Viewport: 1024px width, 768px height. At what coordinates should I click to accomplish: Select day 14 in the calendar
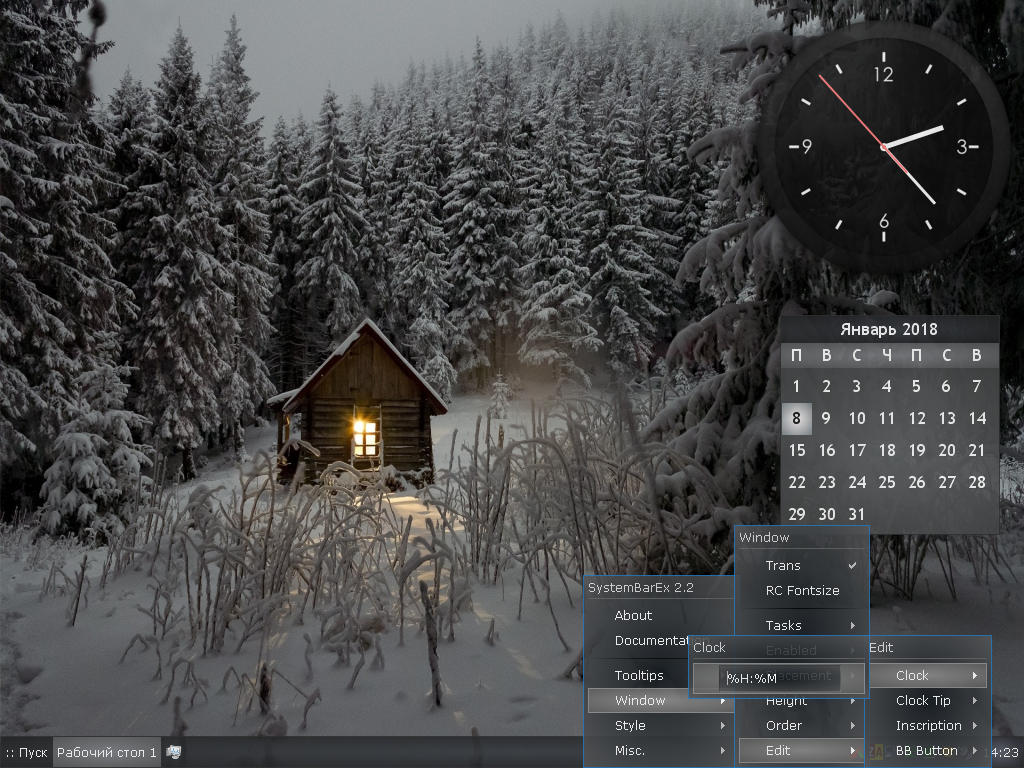(x=977, y=418)
